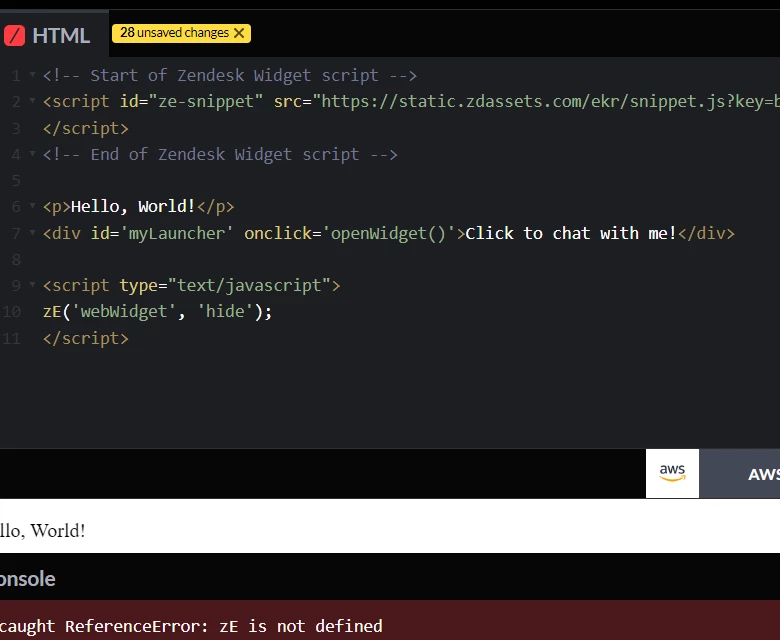Click the "text/javascript" type value

(x=250, y=285)
